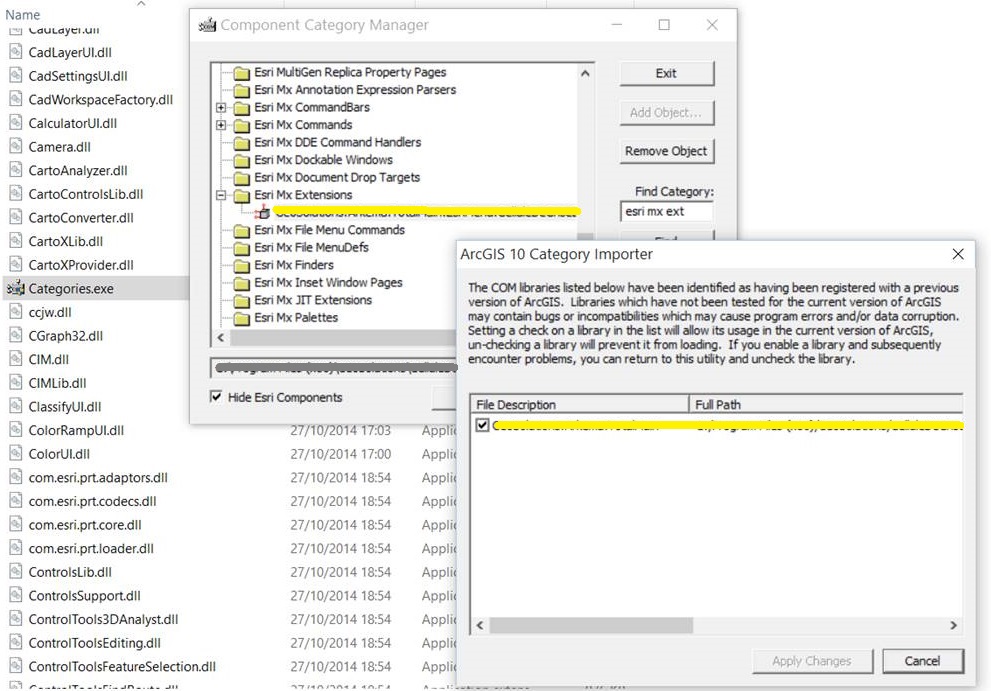Select the Esri Mx Inset Window Pages item
Viewport: 991px width, 691px height.
pos(328,283)
